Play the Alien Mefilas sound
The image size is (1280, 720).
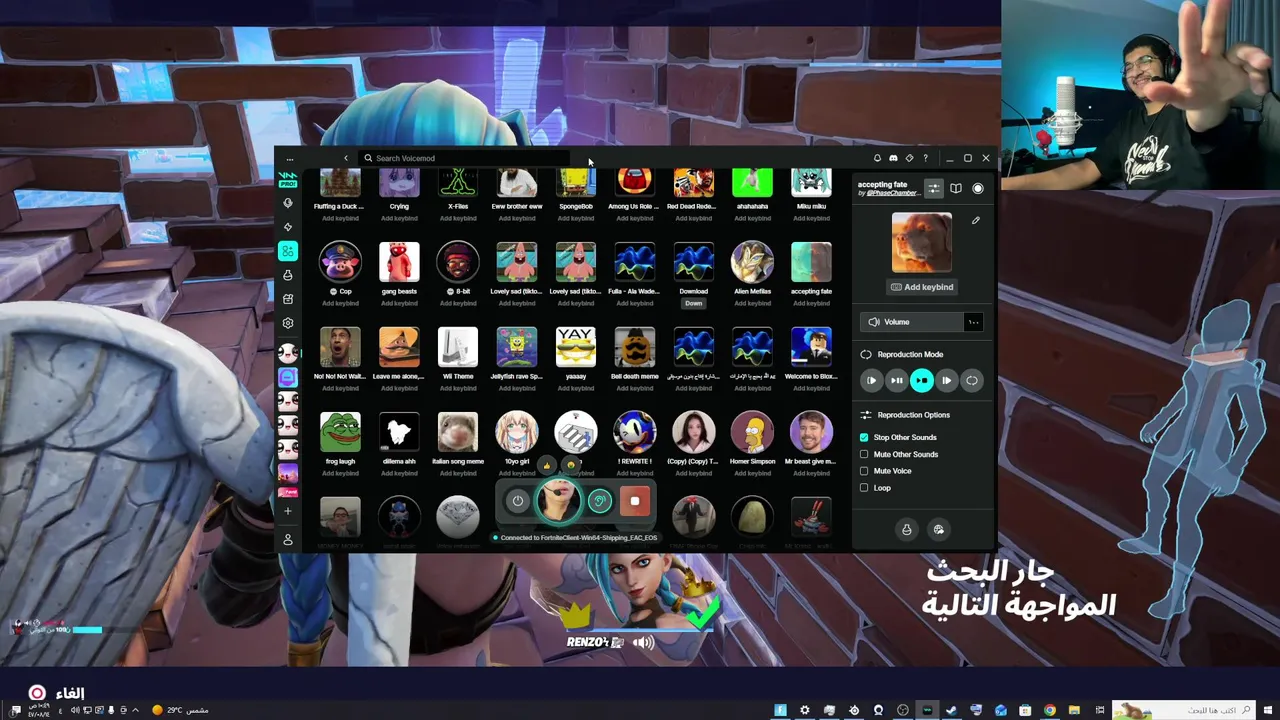pyautogui.click(x=752, y=262)
